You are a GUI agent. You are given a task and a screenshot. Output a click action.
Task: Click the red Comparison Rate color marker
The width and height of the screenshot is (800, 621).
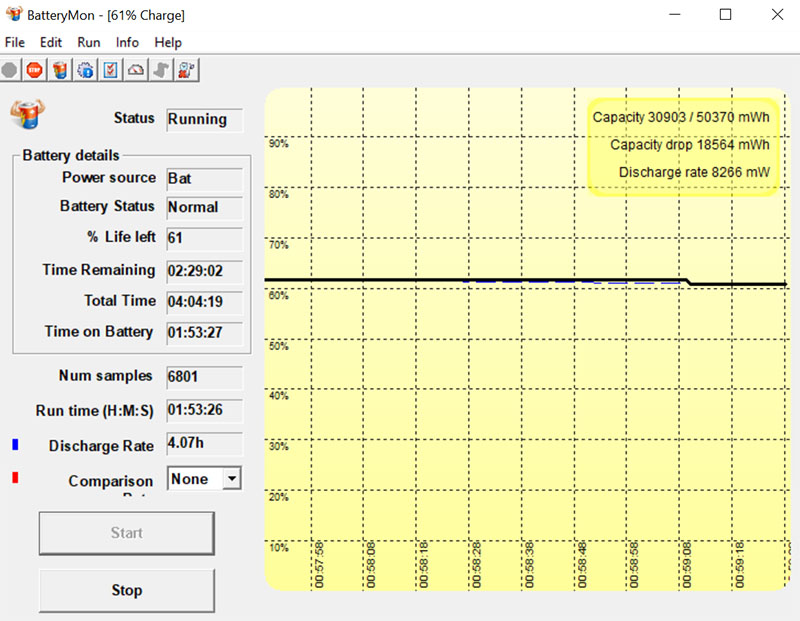click(x=15, y=478)
